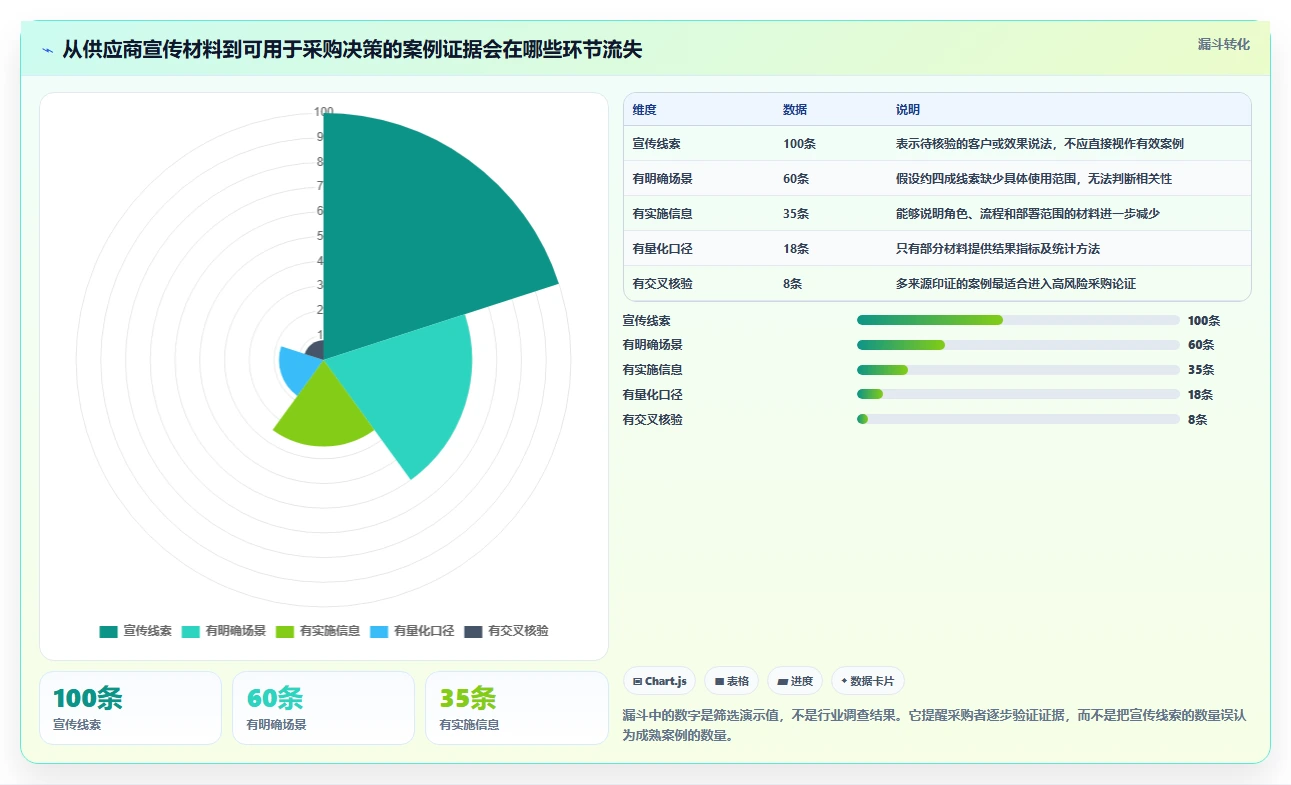The image size is (1291, 785).
Task: Toggle the 有实施信息 legend swatch
Action: pyautogui.click(x=285, y=631)
